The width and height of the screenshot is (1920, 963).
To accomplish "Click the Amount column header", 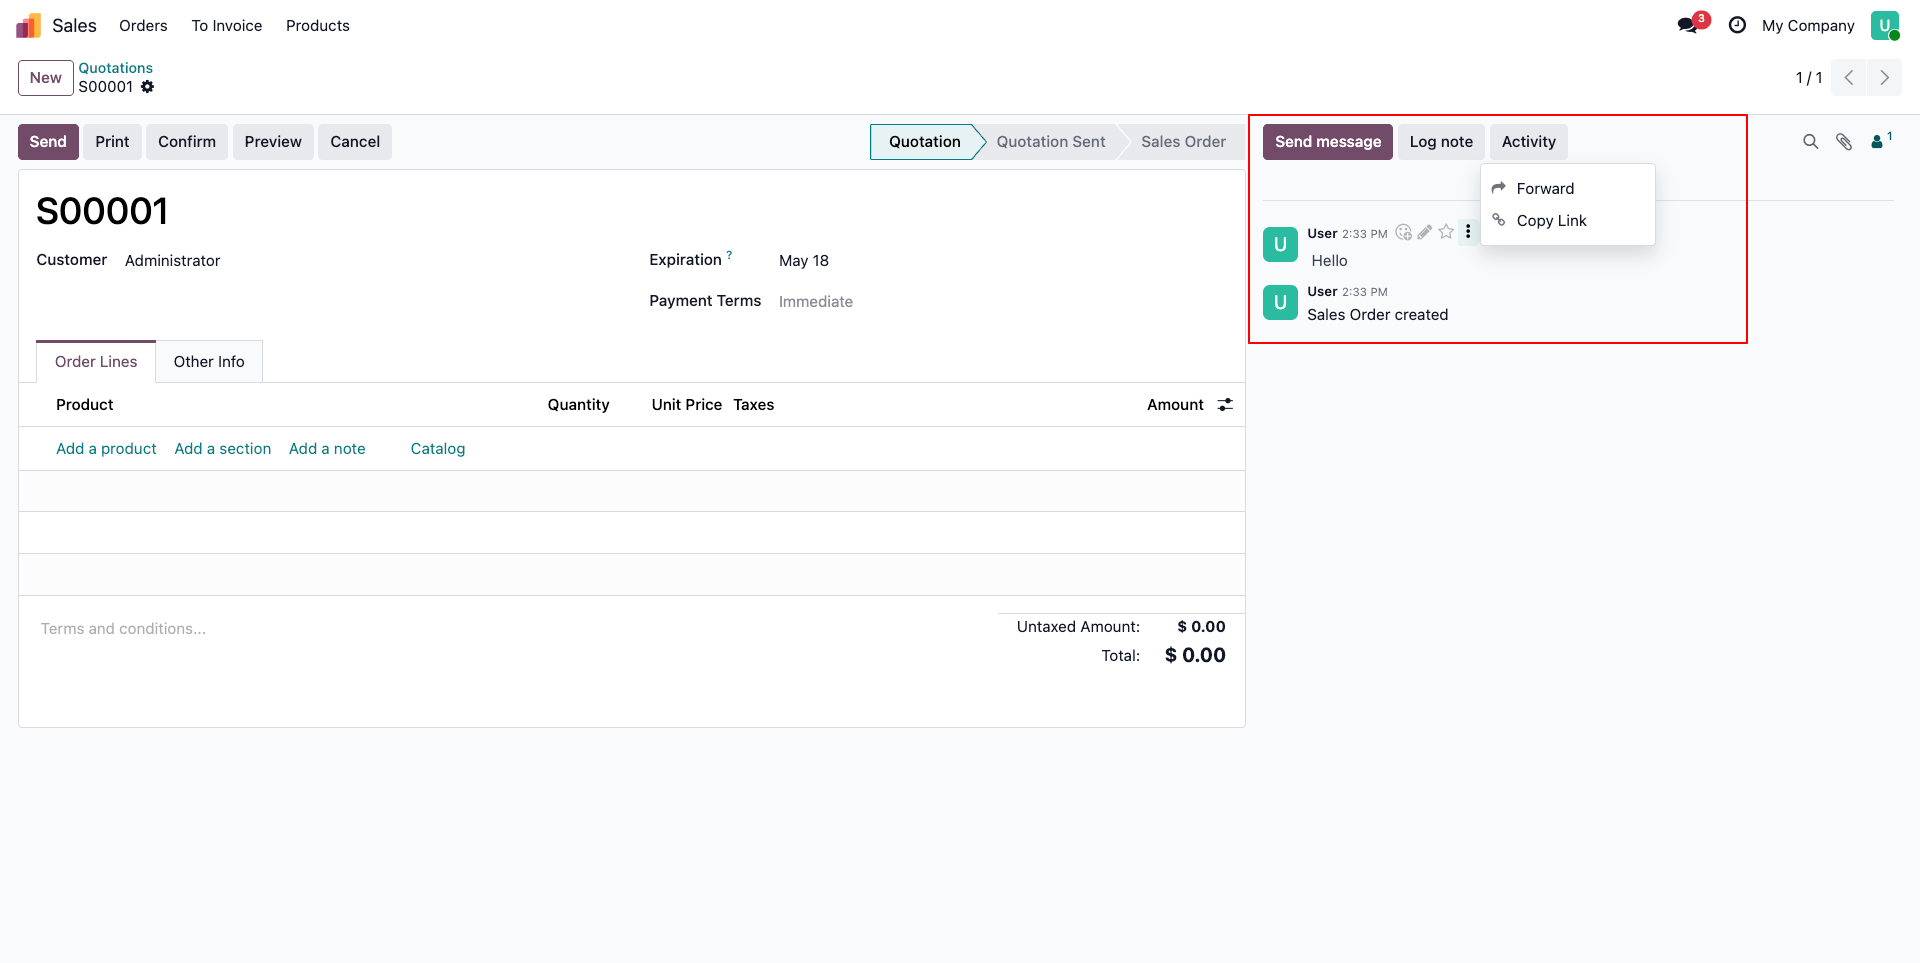I will (1175, 405).
